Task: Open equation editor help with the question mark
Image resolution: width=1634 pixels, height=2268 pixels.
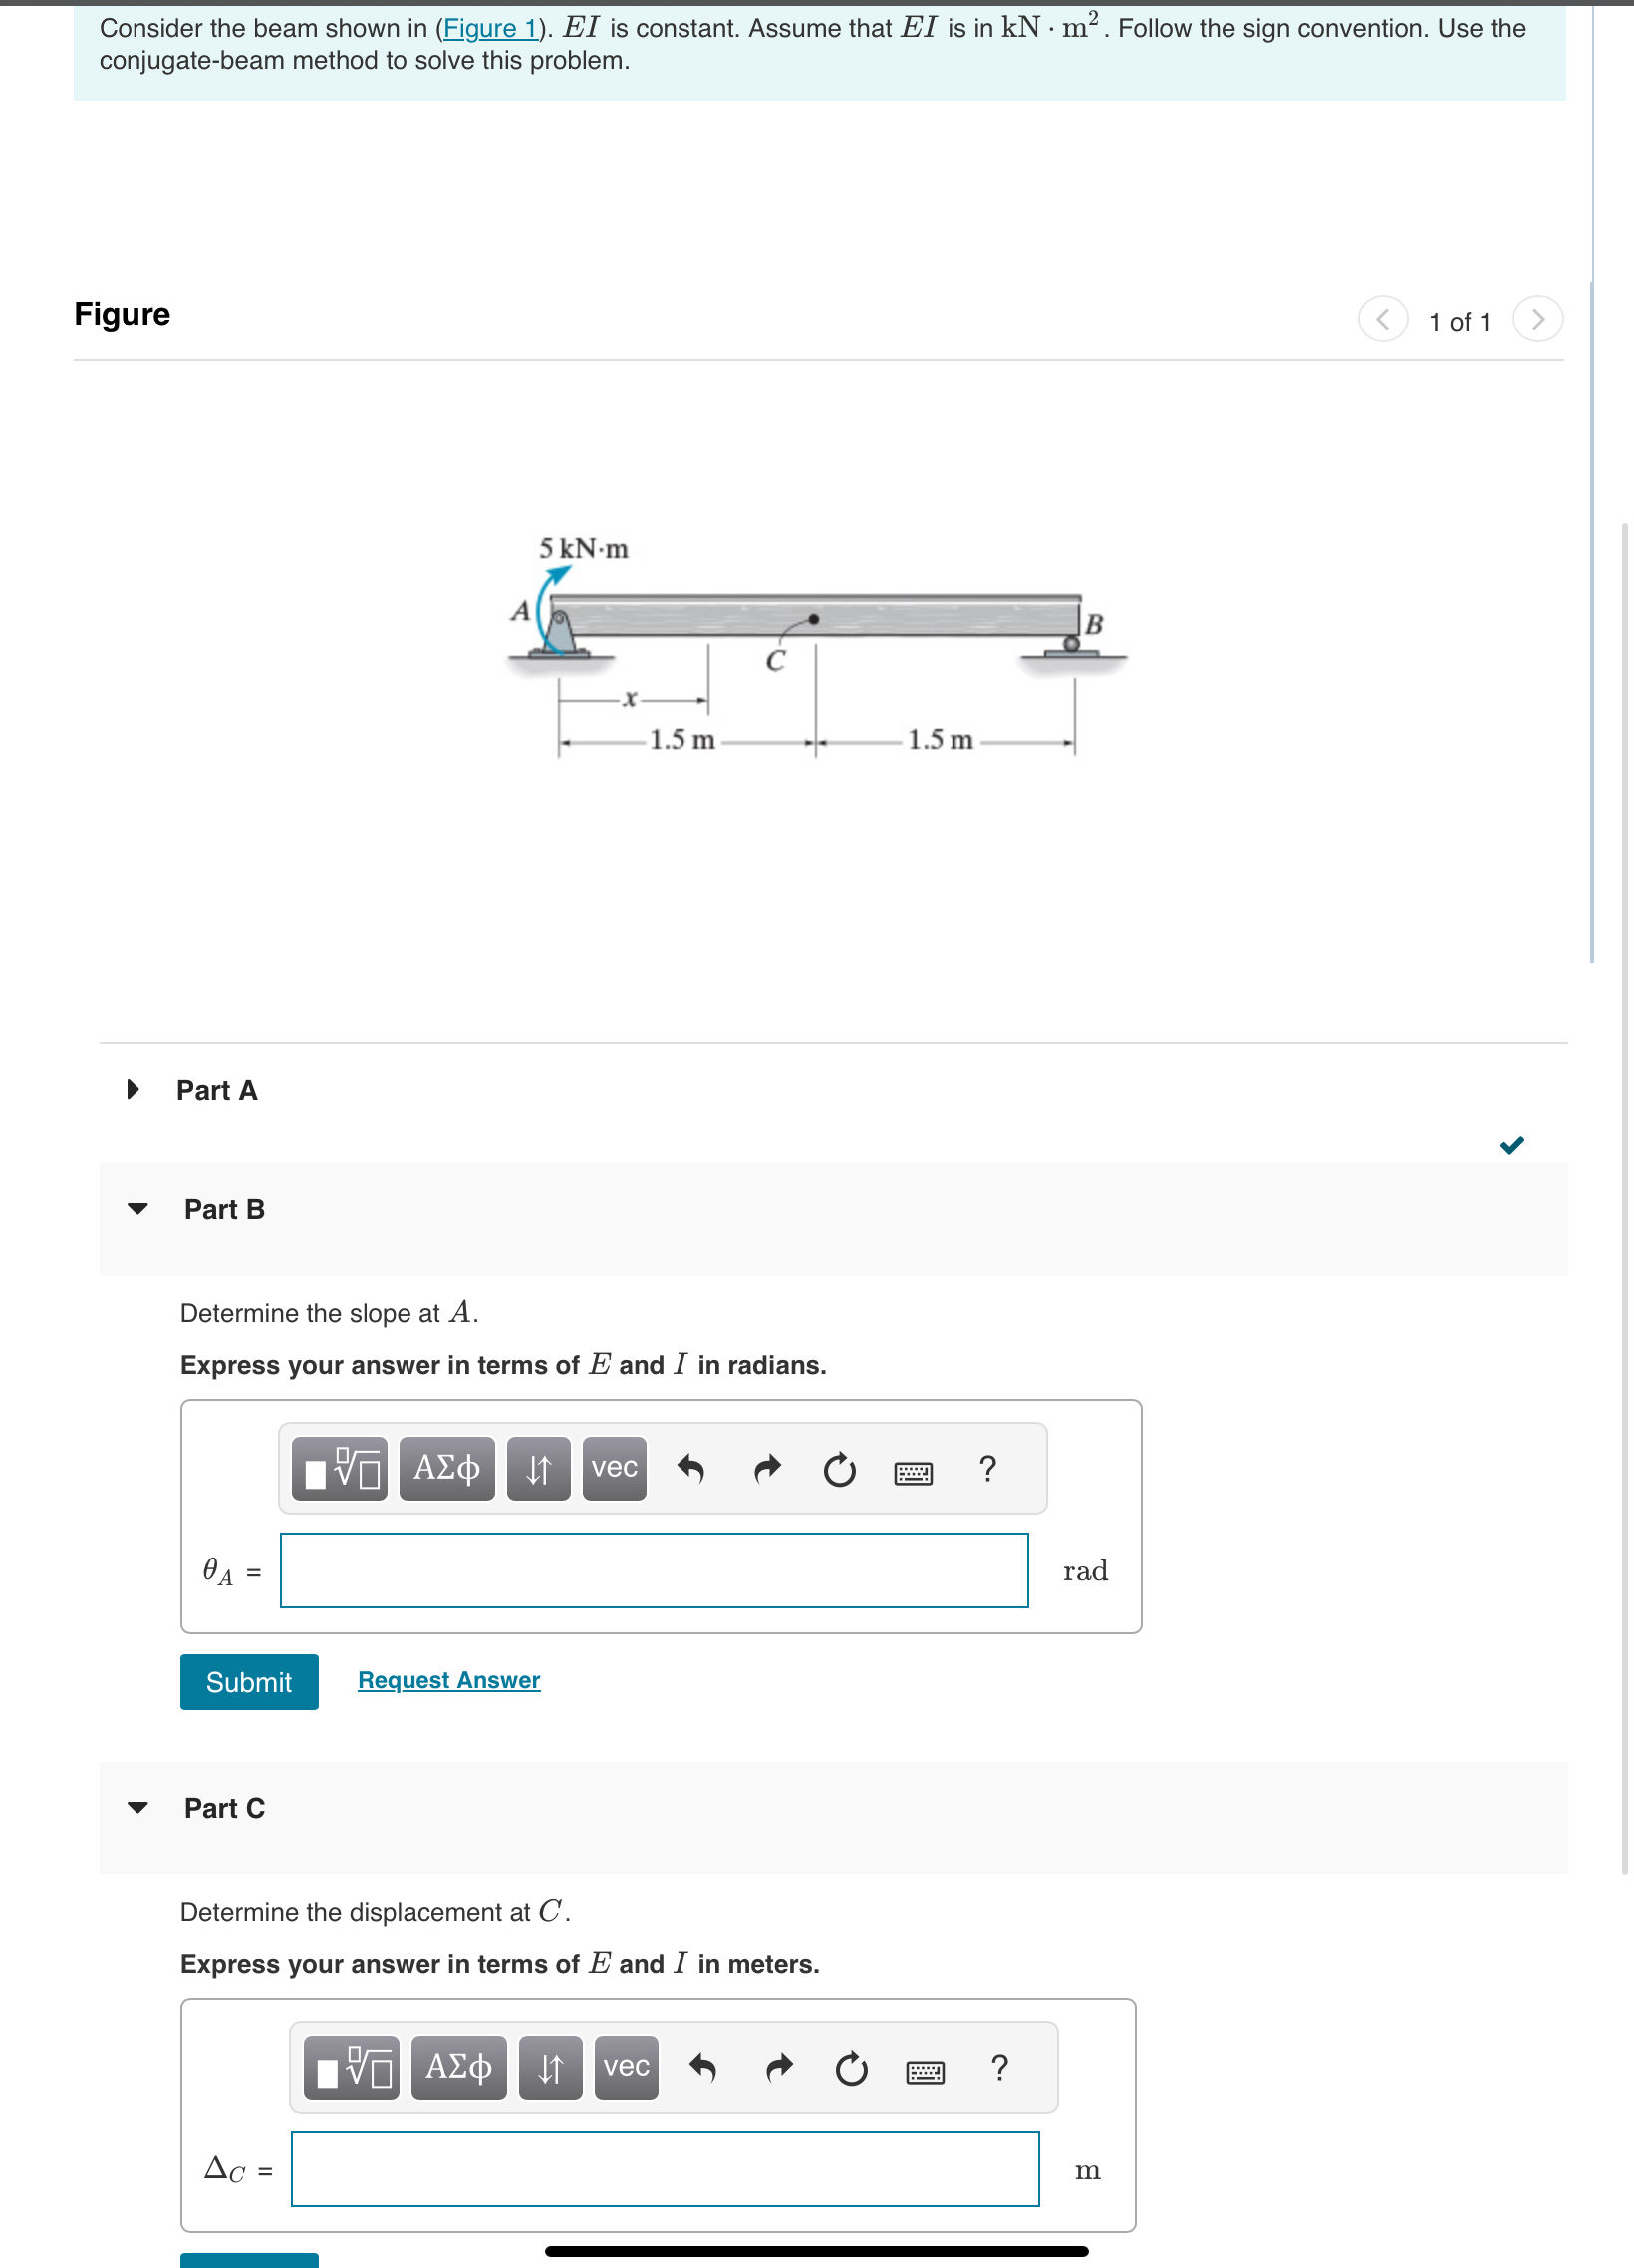Action: [988, 1468]
